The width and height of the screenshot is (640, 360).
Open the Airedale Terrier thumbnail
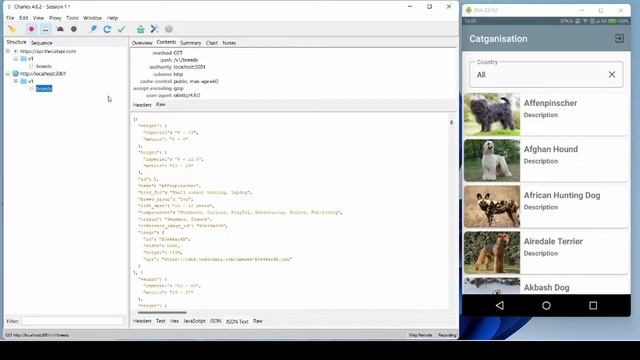(x=492, y=253)
